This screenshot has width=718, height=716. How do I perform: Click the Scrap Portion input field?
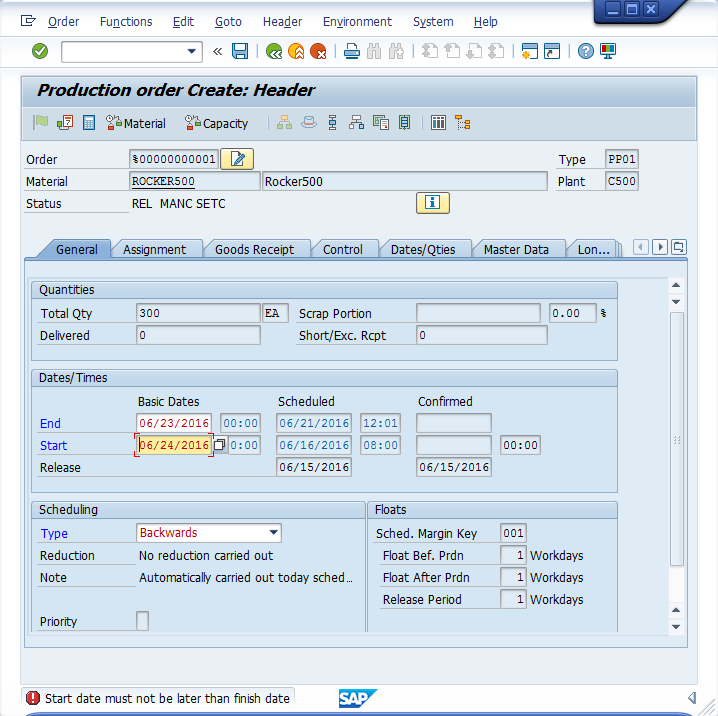[478, 313]
